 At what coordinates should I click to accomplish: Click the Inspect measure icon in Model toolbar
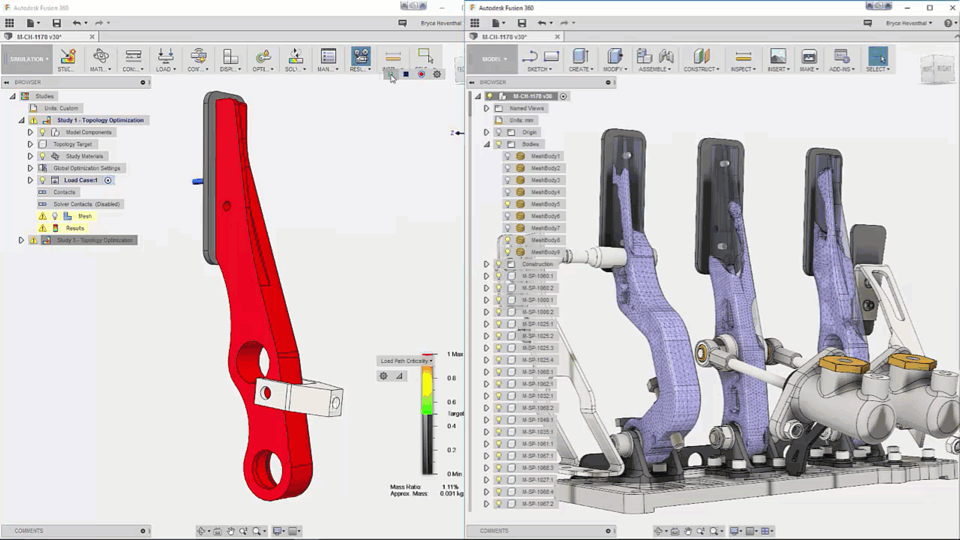[743, 58]
